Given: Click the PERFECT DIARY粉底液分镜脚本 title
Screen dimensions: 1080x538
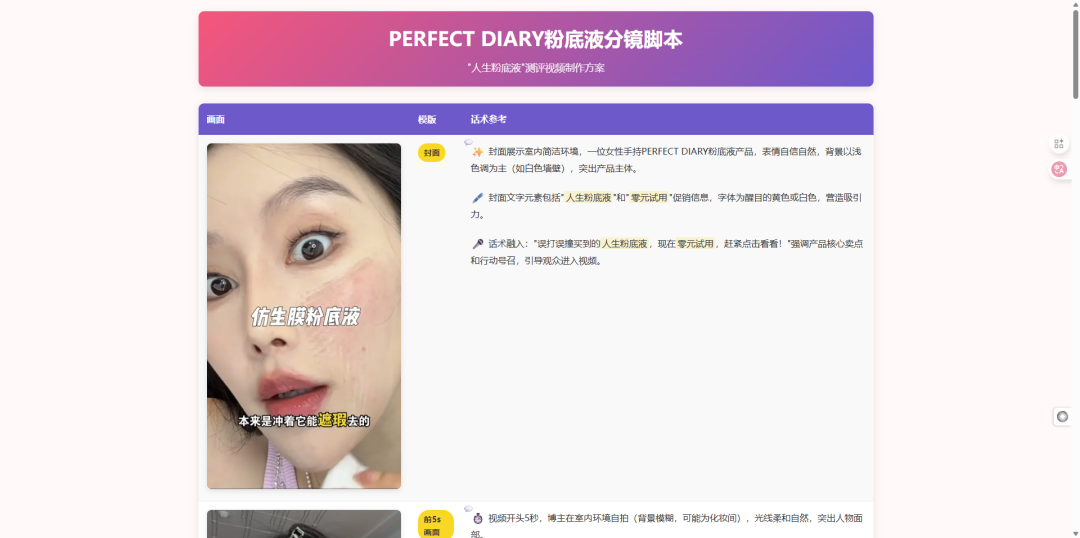Looking at the screenshot, I should click(x=536, y=39).
